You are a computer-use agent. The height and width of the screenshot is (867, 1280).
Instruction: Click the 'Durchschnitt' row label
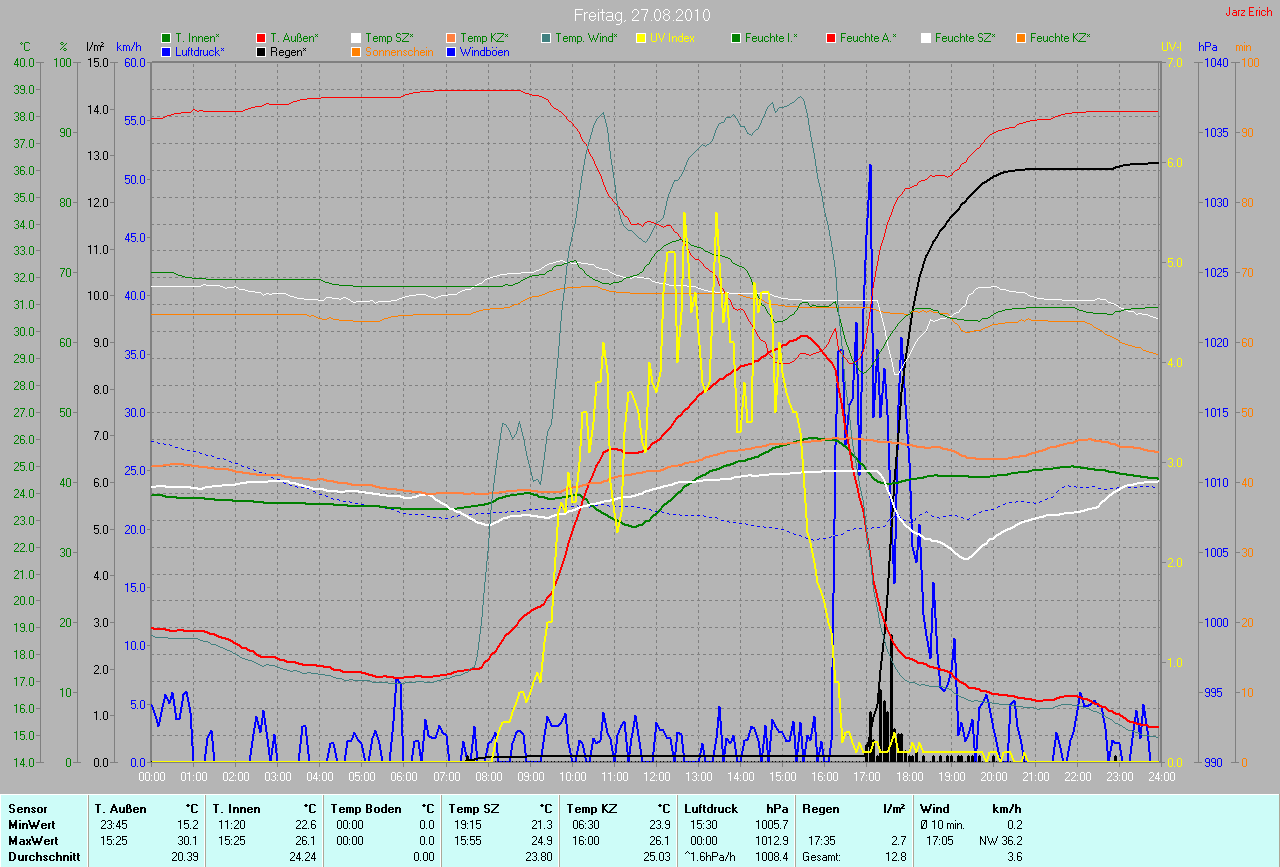click(x=44, y=857)
